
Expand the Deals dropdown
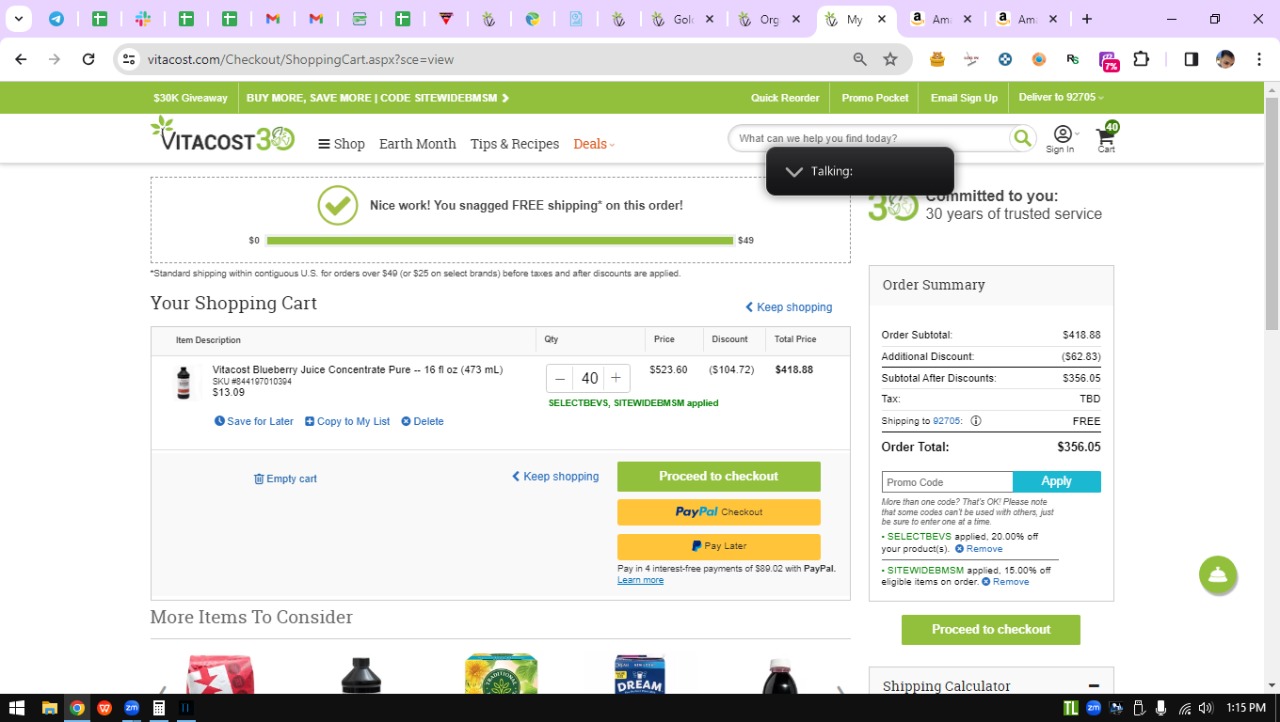[x=594, y=144]
